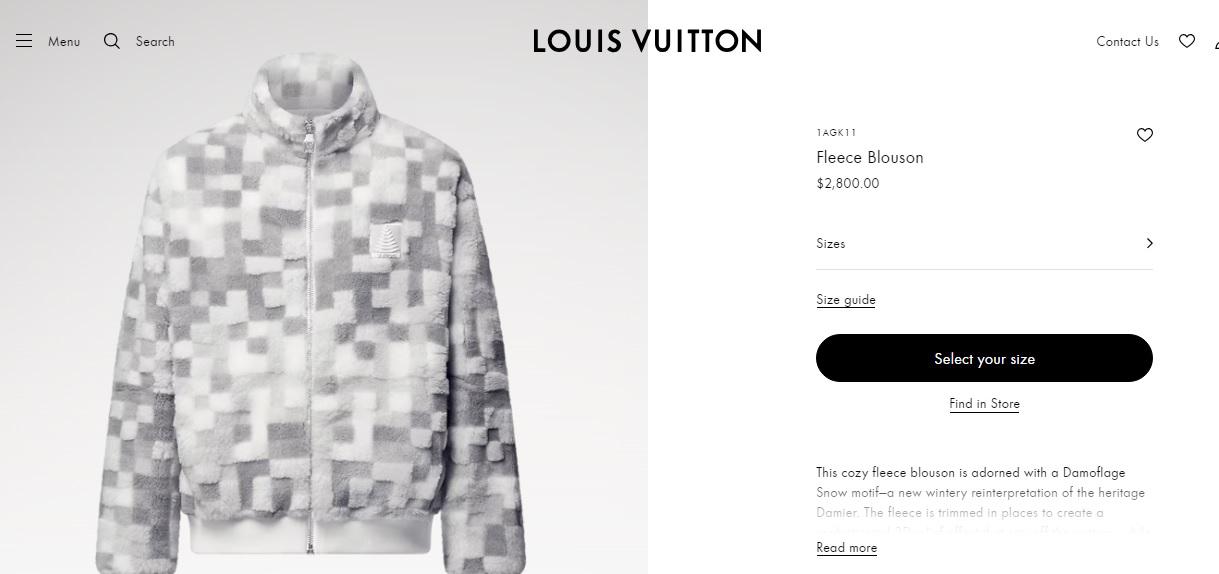Click the Fleece Blouson product title

[870, 158]
